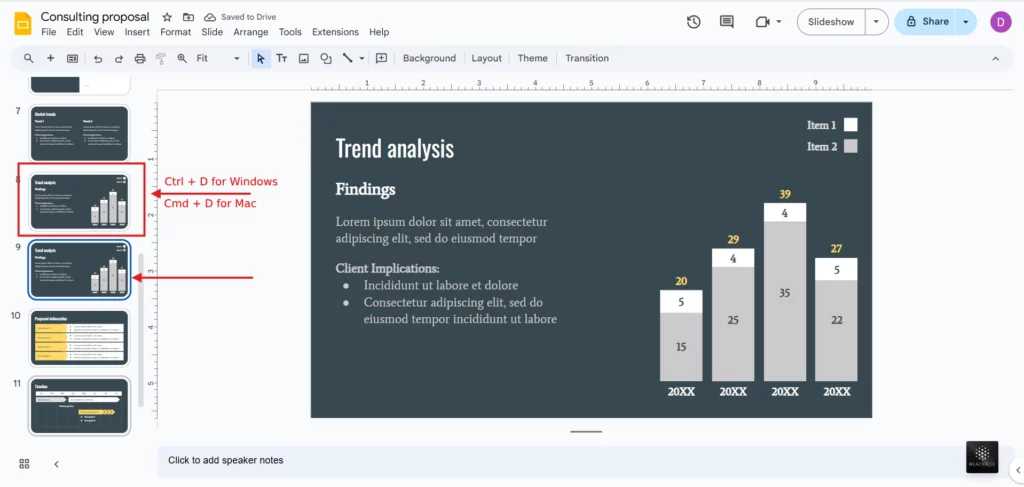Star the Consulting proposal document
This screenshot has width=1024, height=487.
tap(167, 17)
